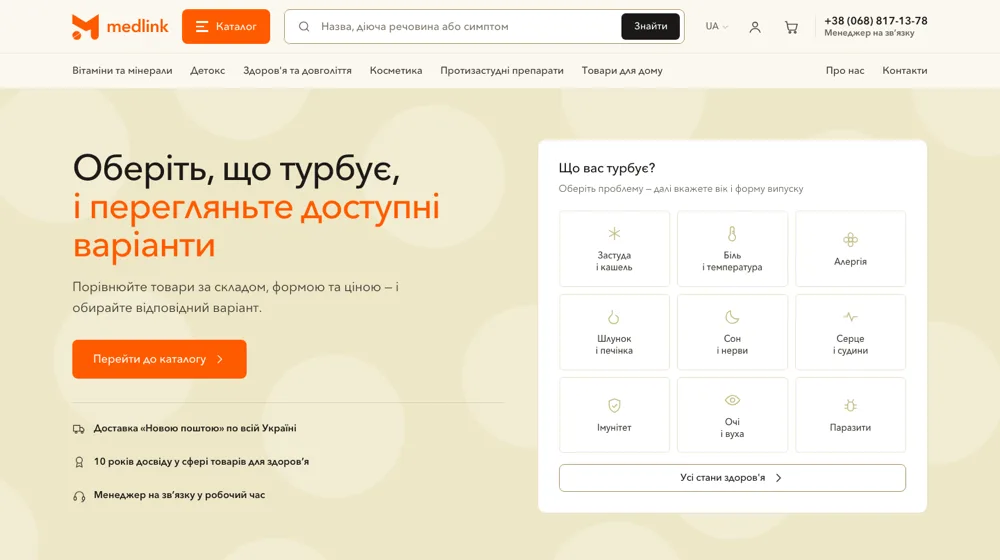
Task: Open Протизастудні препарати category
Action: tap(502, 71)
